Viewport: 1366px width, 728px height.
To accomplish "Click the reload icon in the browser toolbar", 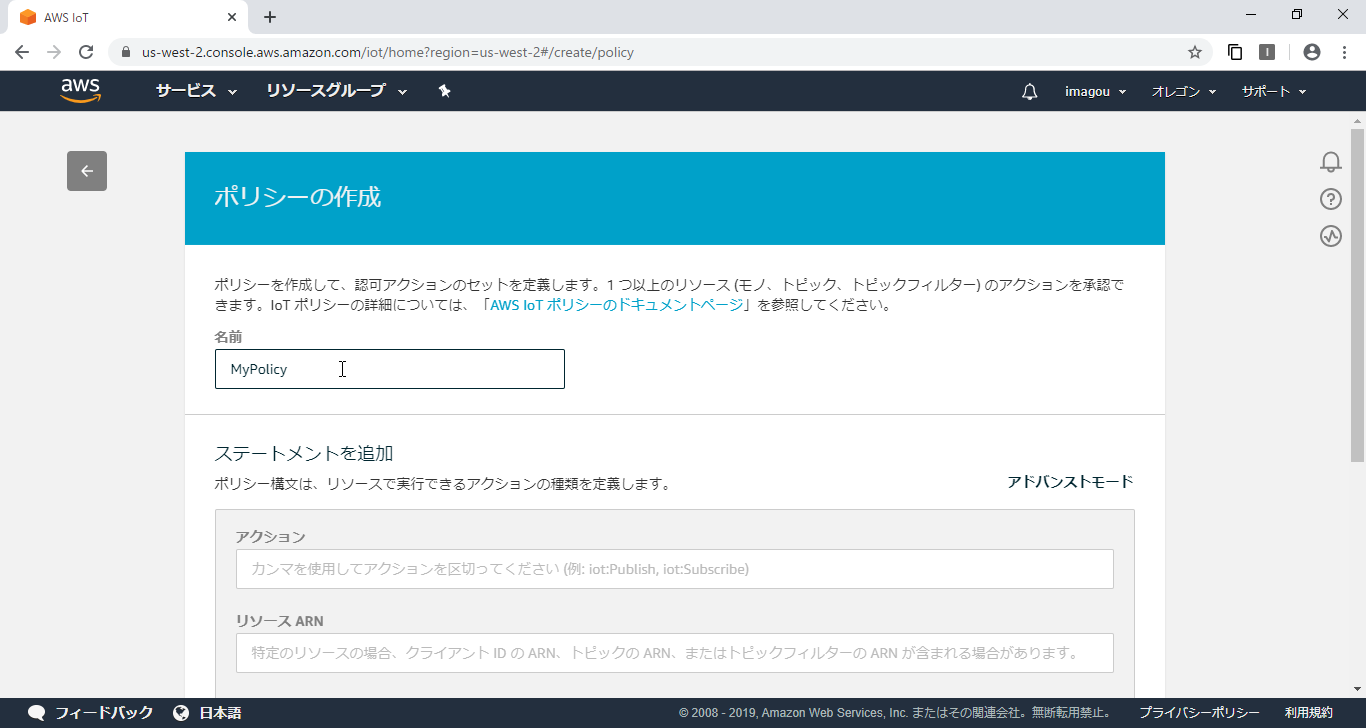I will 85,52.
